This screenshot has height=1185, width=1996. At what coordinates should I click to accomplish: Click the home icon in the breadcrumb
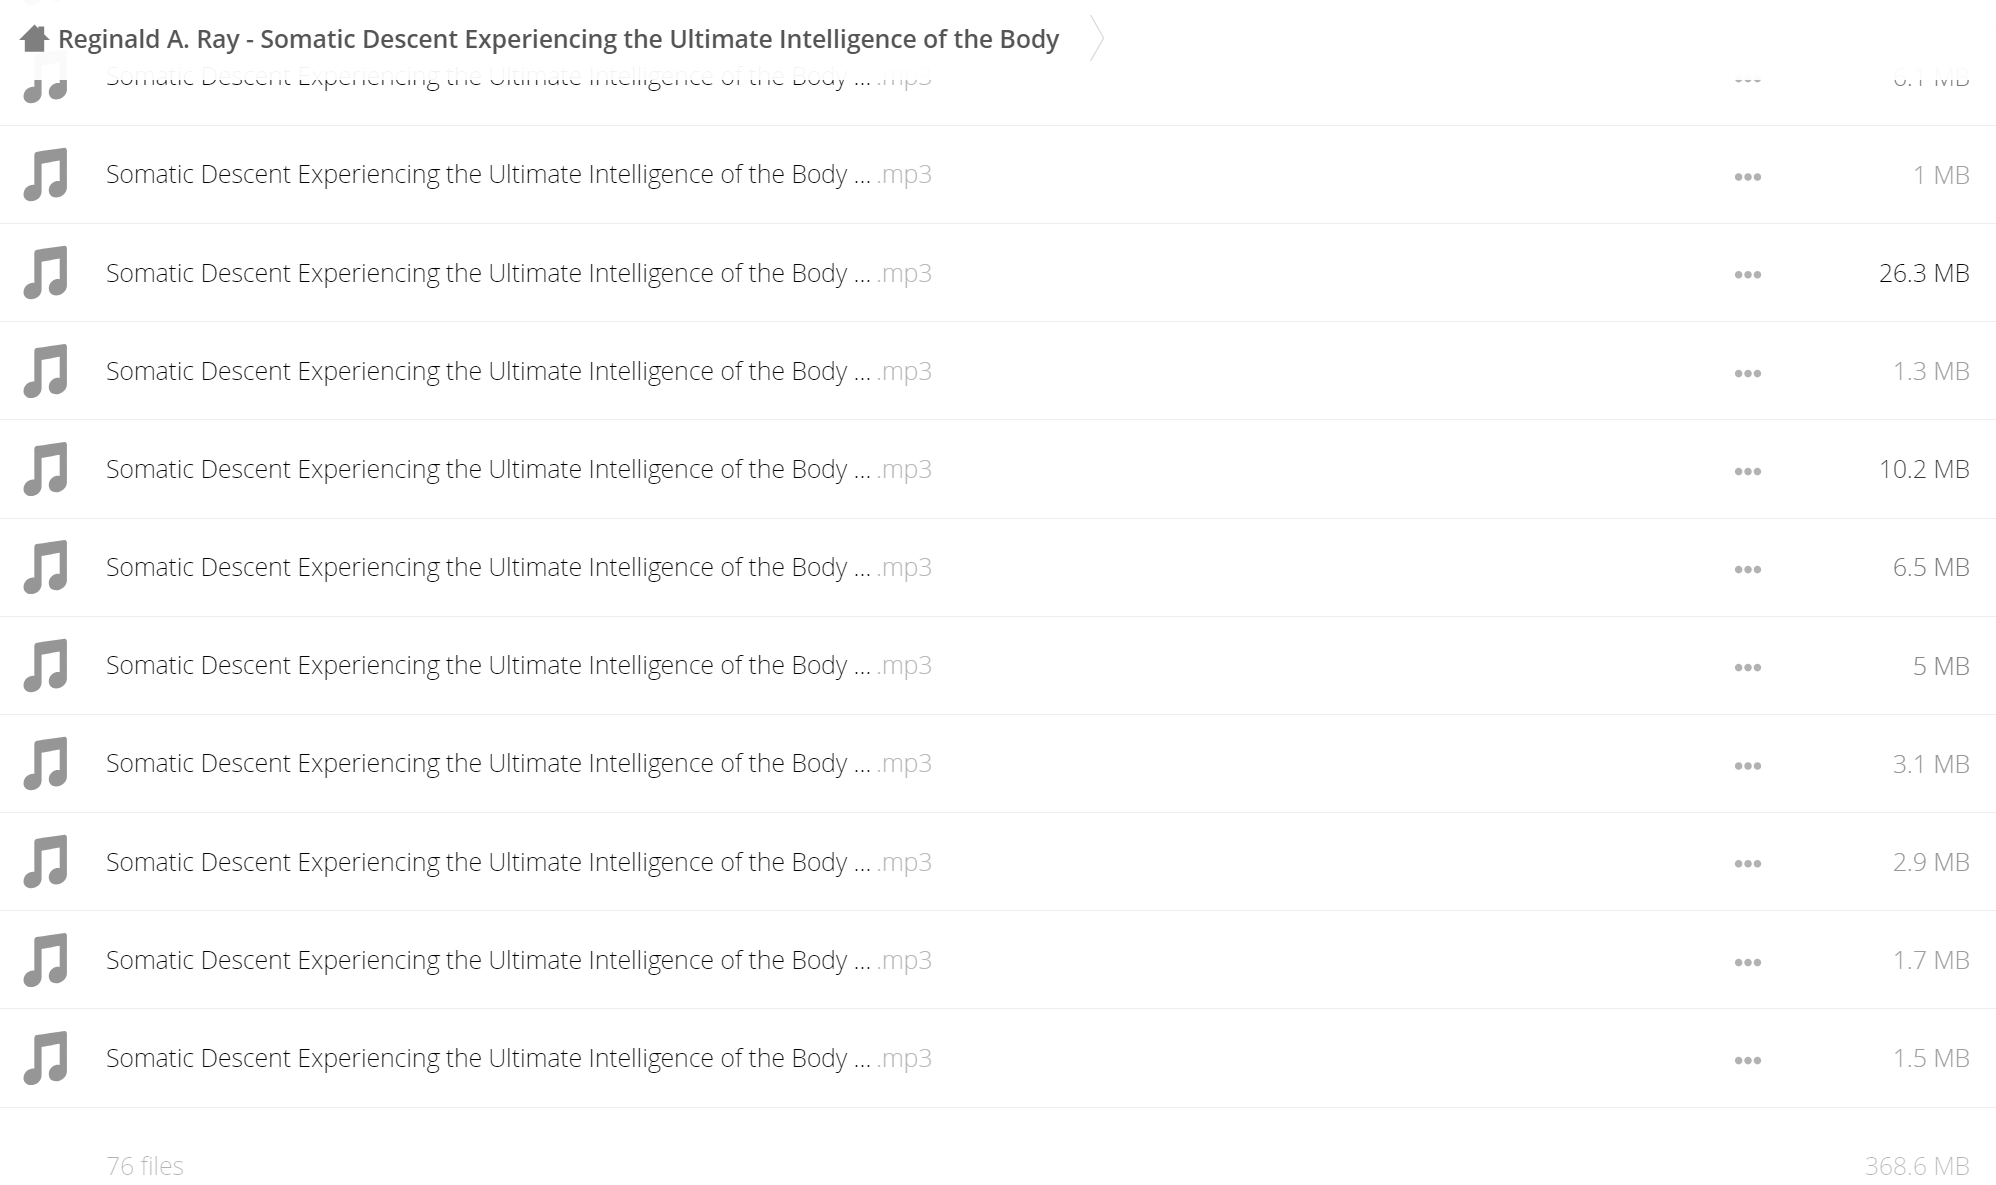point(34,39)
